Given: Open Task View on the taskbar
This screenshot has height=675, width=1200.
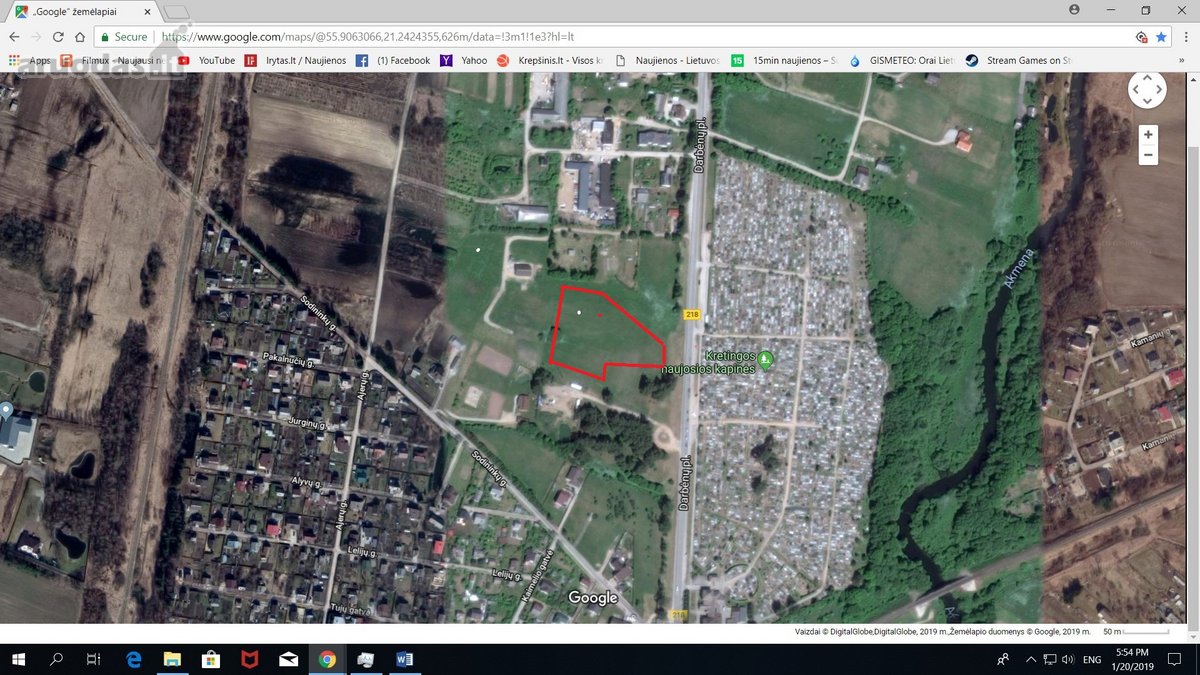Looking at the screenshot, I should click(x=94, y=659).
